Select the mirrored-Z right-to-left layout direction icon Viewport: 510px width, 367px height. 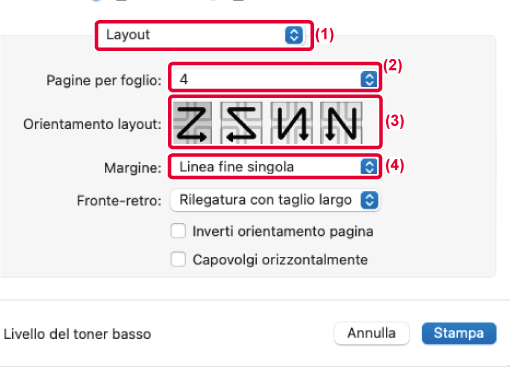(x=242, y=123)
